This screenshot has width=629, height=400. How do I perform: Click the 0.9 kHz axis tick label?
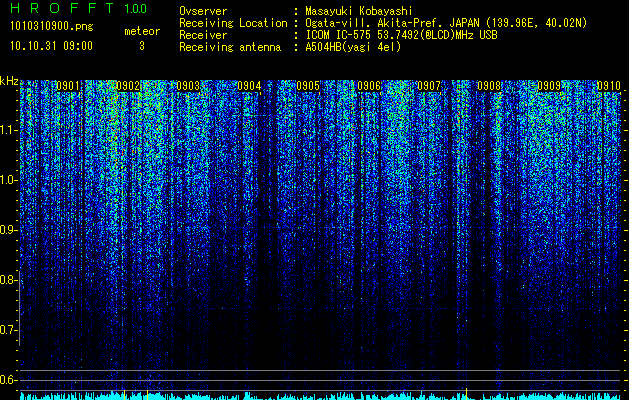(8, 230)
